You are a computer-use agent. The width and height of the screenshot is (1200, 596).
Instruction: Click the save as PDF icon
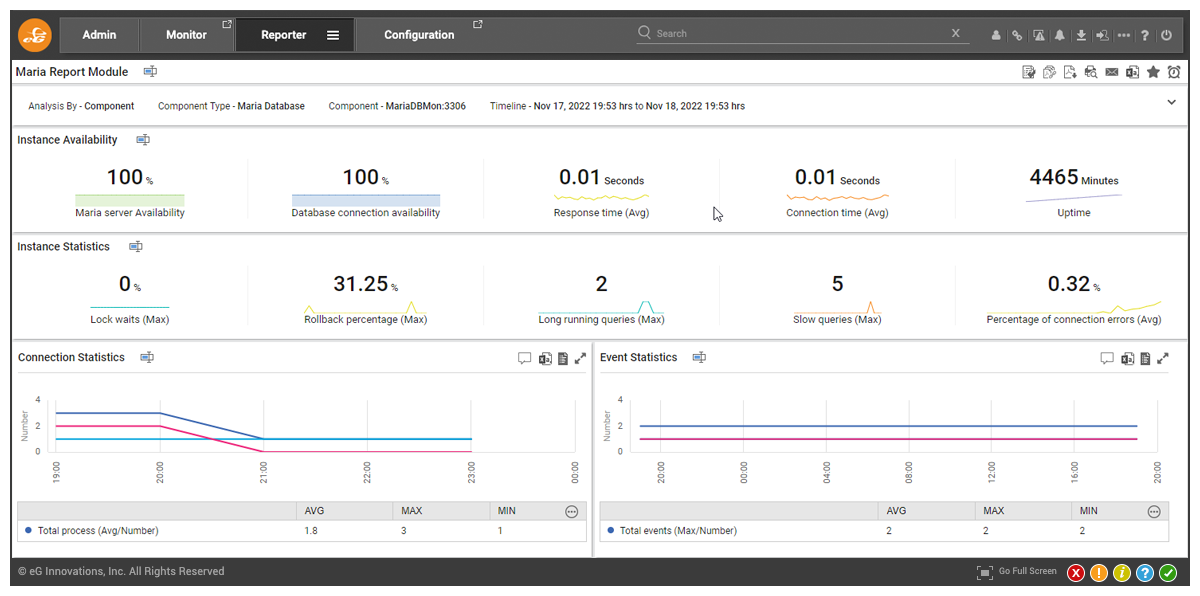[x=1070, y=72]
